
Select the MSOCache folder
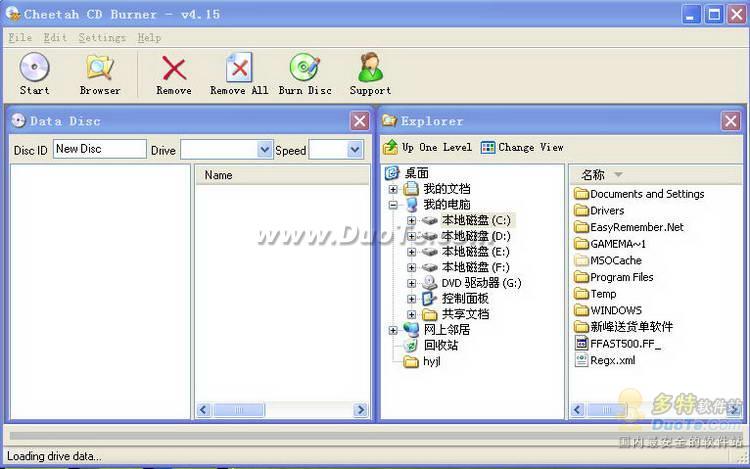coord(608,260)
